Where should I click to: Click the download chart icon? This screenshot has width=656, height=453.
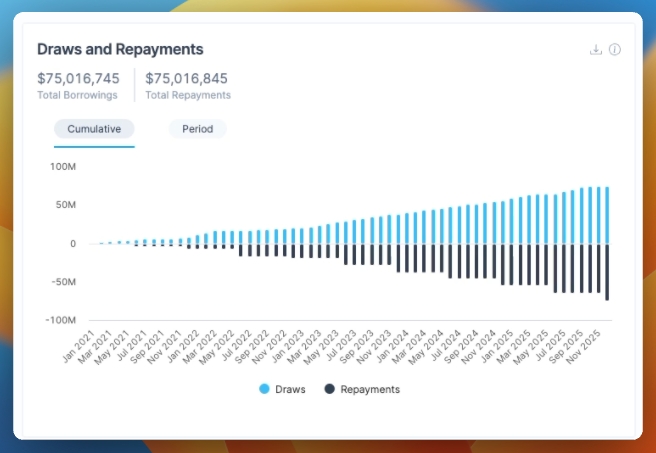(x=596, y=50)
